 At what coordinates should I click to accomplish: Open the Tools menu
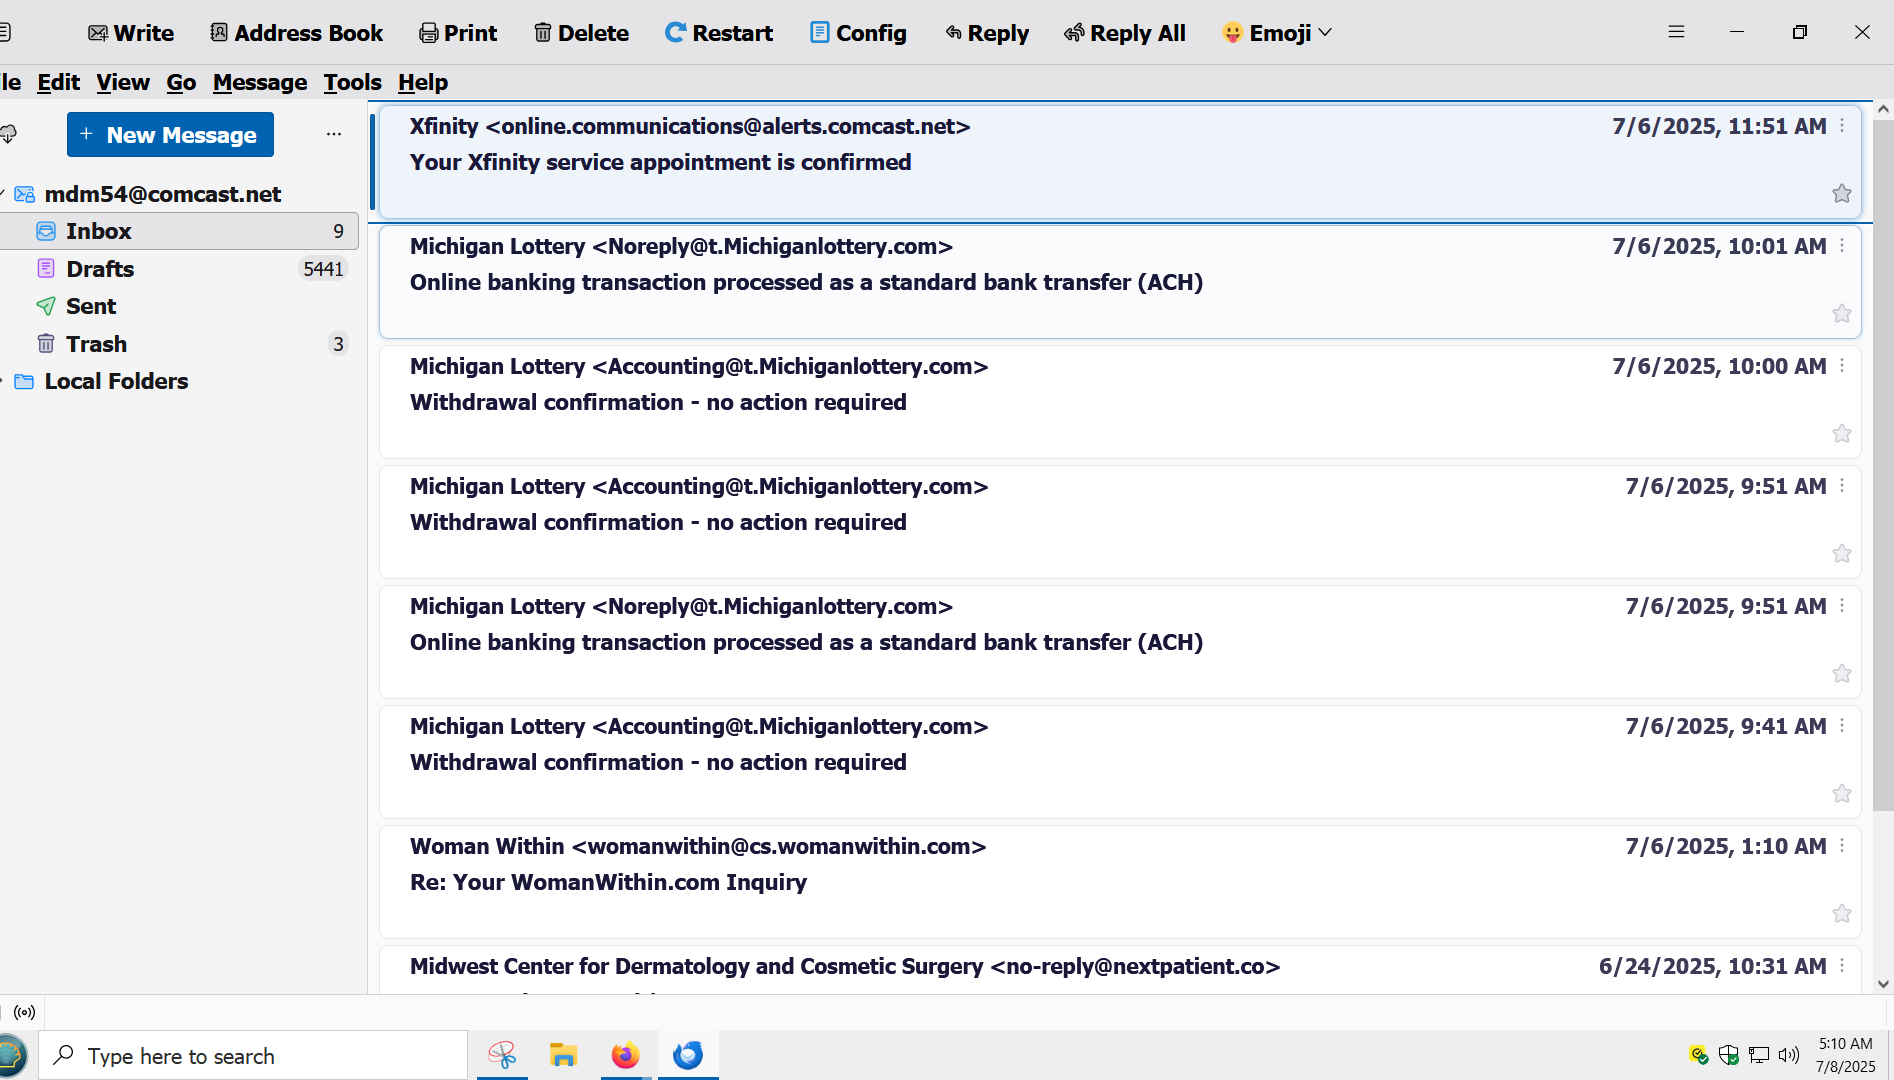(352, 82)
